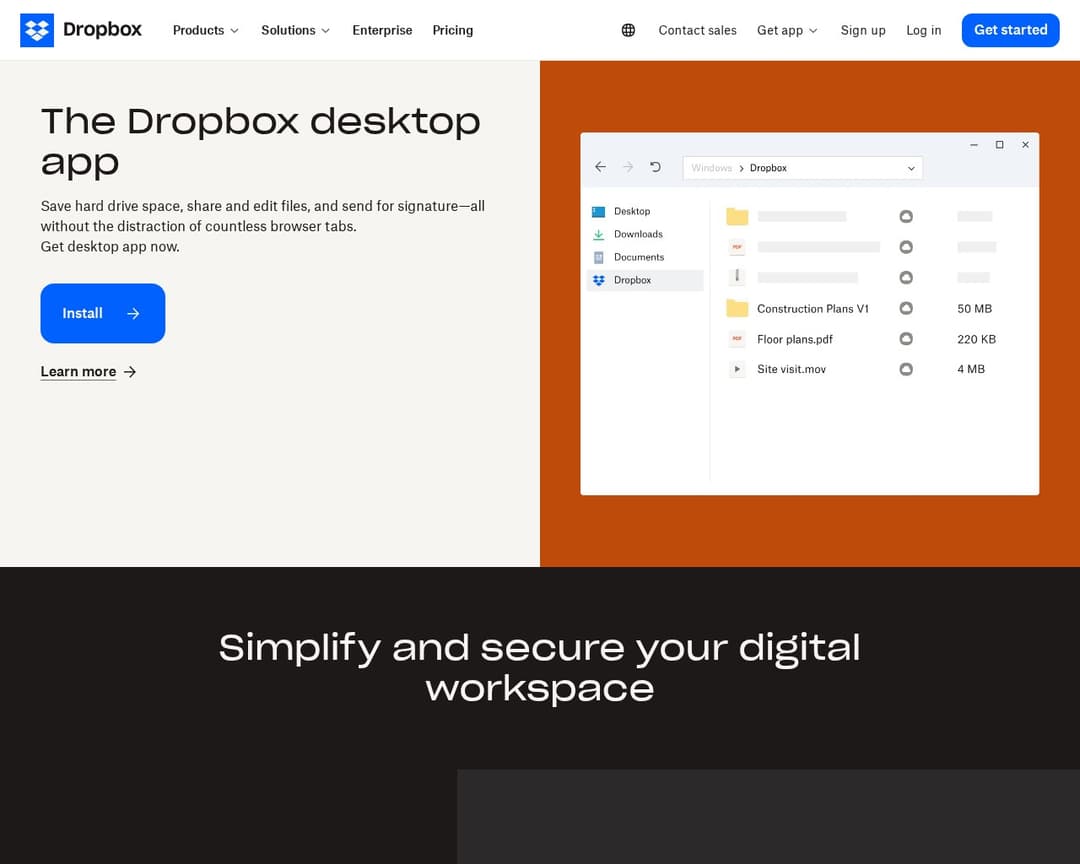Click the back arrow in explorer window
1080x864 pixels.
[x=601, y=167]
